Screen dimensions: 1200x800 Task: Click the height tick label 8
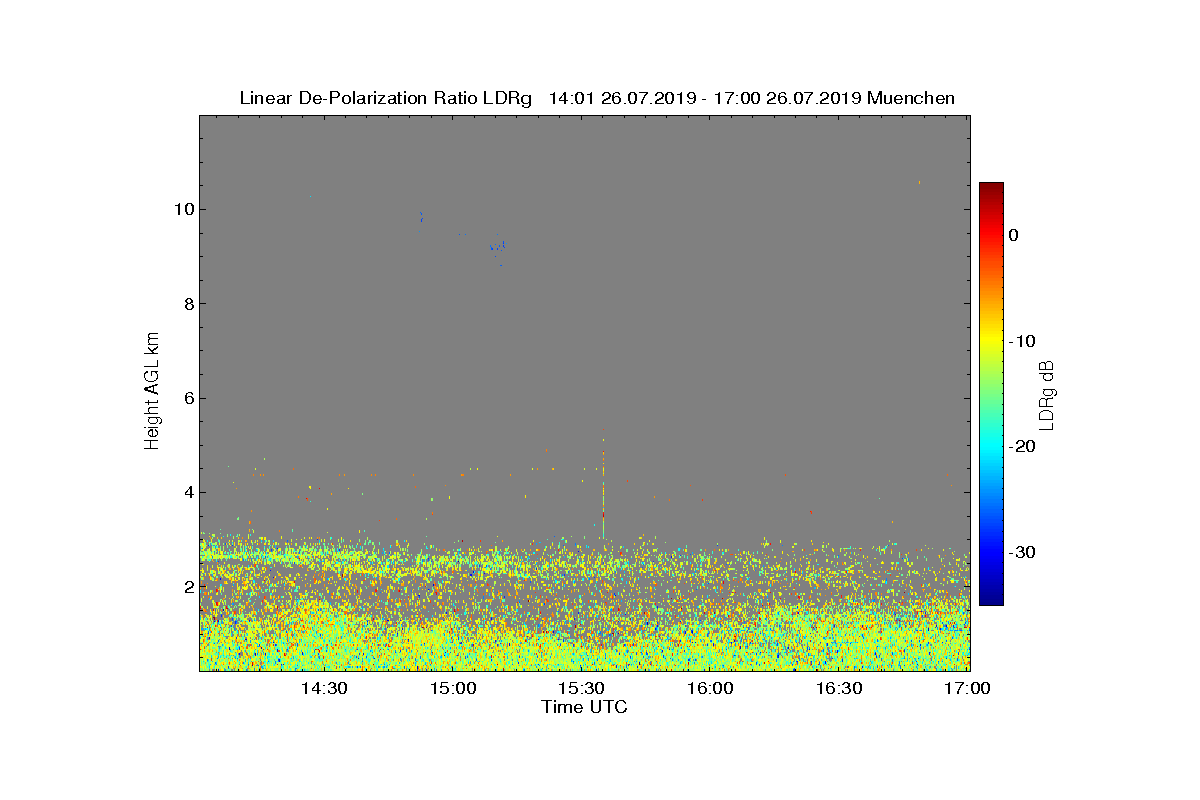(188, 303)
